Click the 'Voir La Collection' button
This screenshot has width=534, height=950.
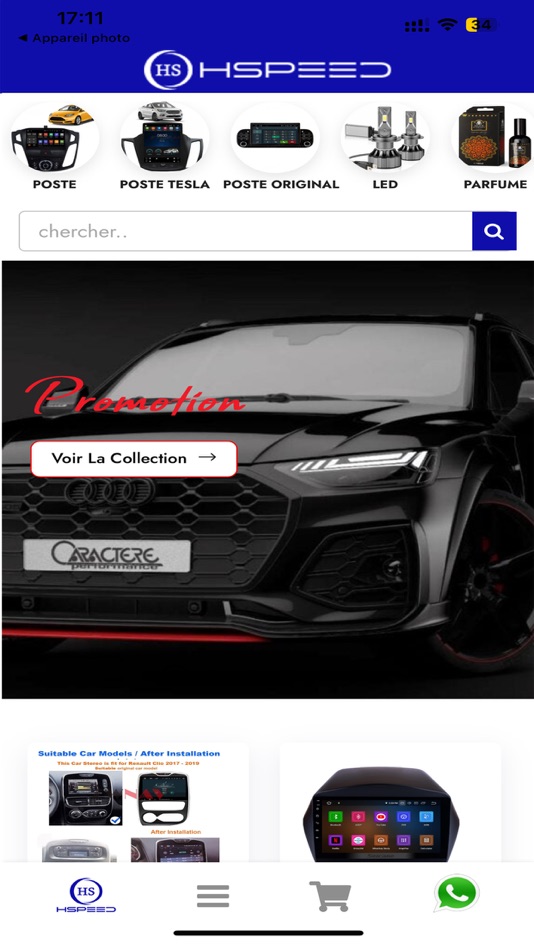click(133, 459)
